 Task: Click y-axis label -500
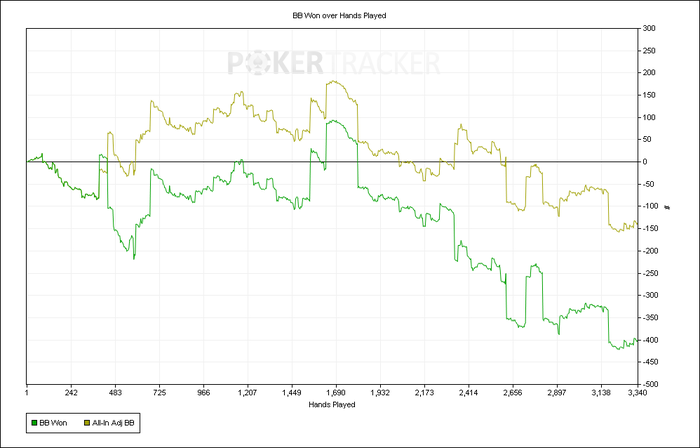point(650,384)
